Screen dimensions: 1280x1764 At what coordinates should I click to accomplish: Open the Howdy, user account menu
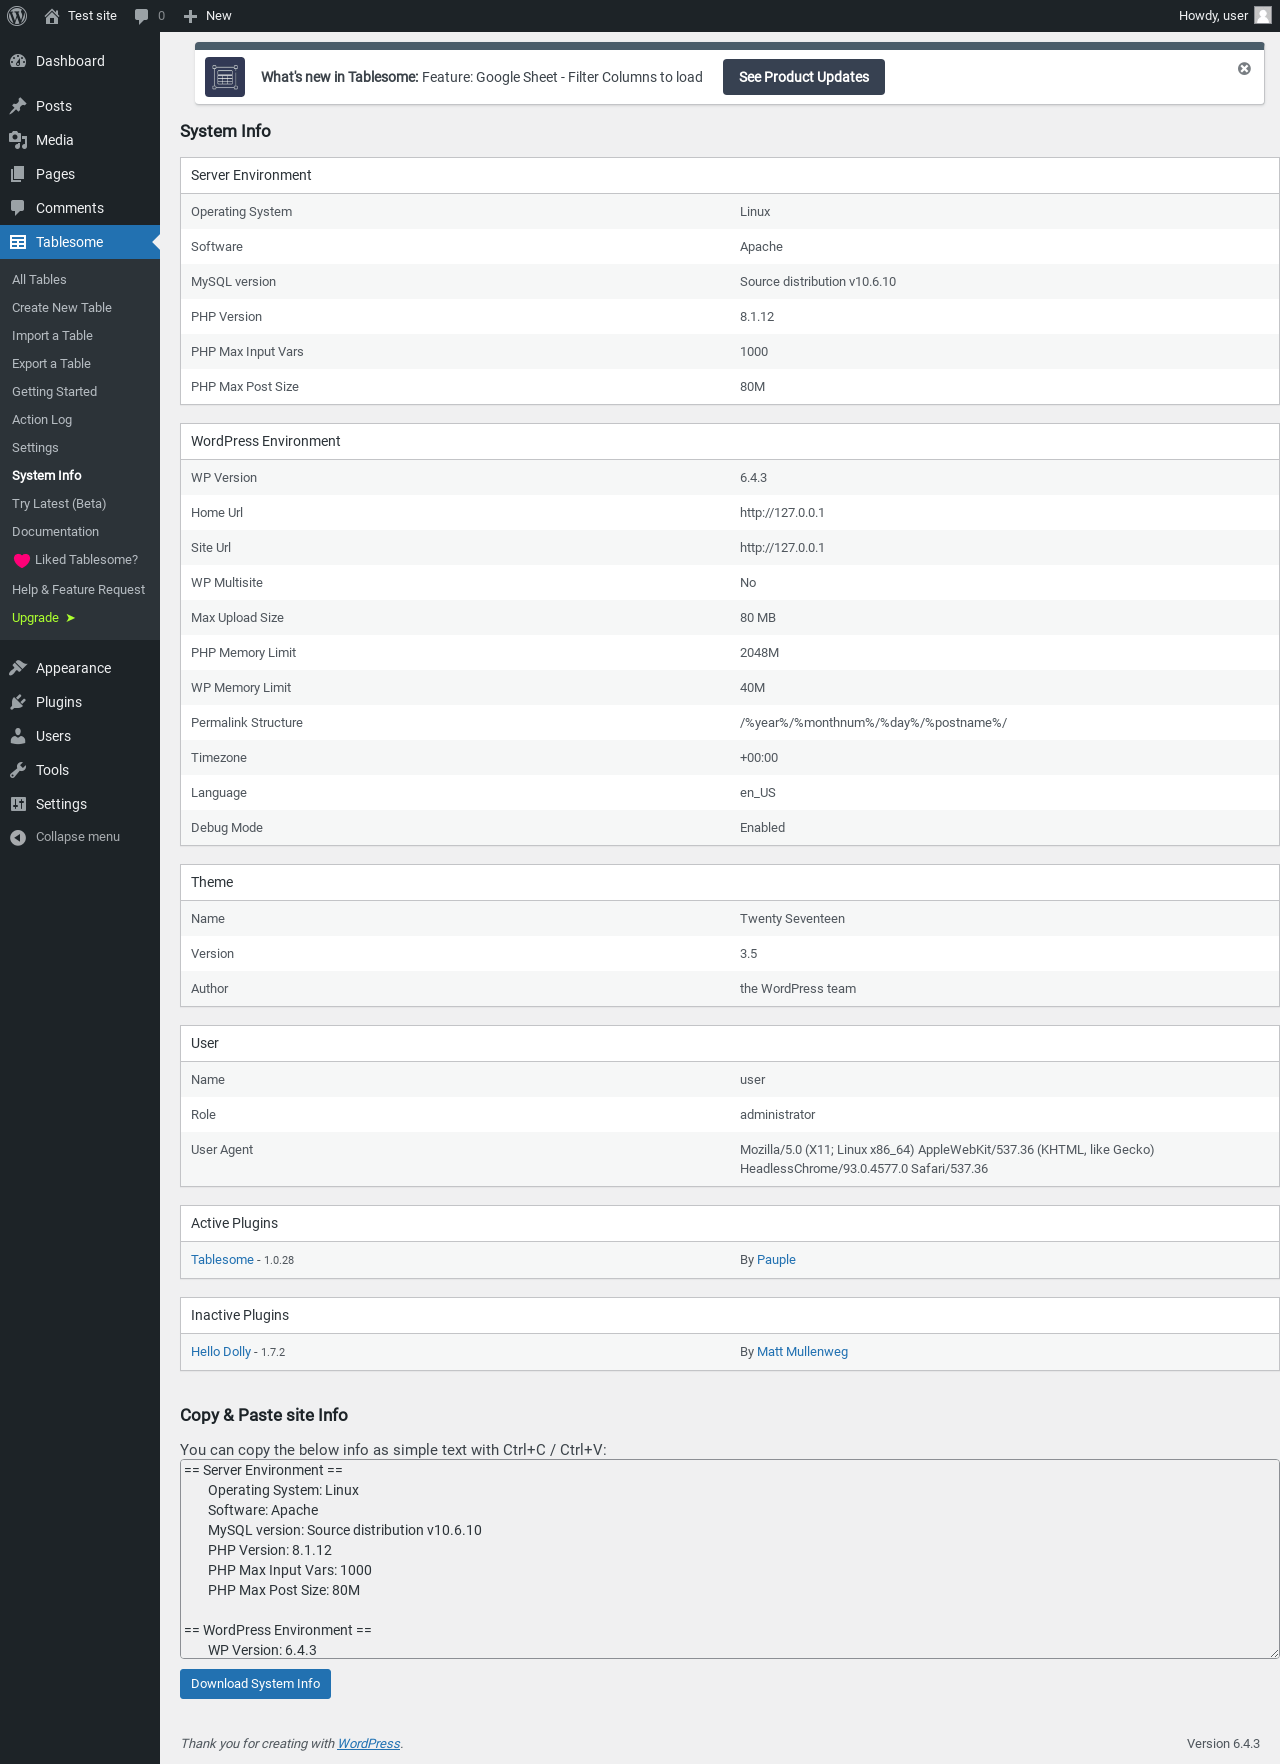(x=1223, y=16)
